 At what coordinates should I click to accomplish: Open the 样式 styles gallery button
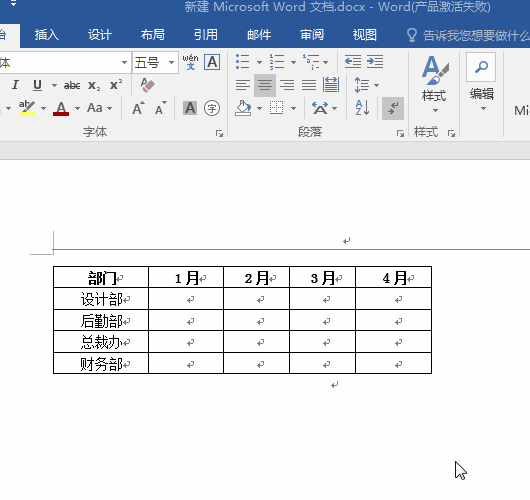435,85
